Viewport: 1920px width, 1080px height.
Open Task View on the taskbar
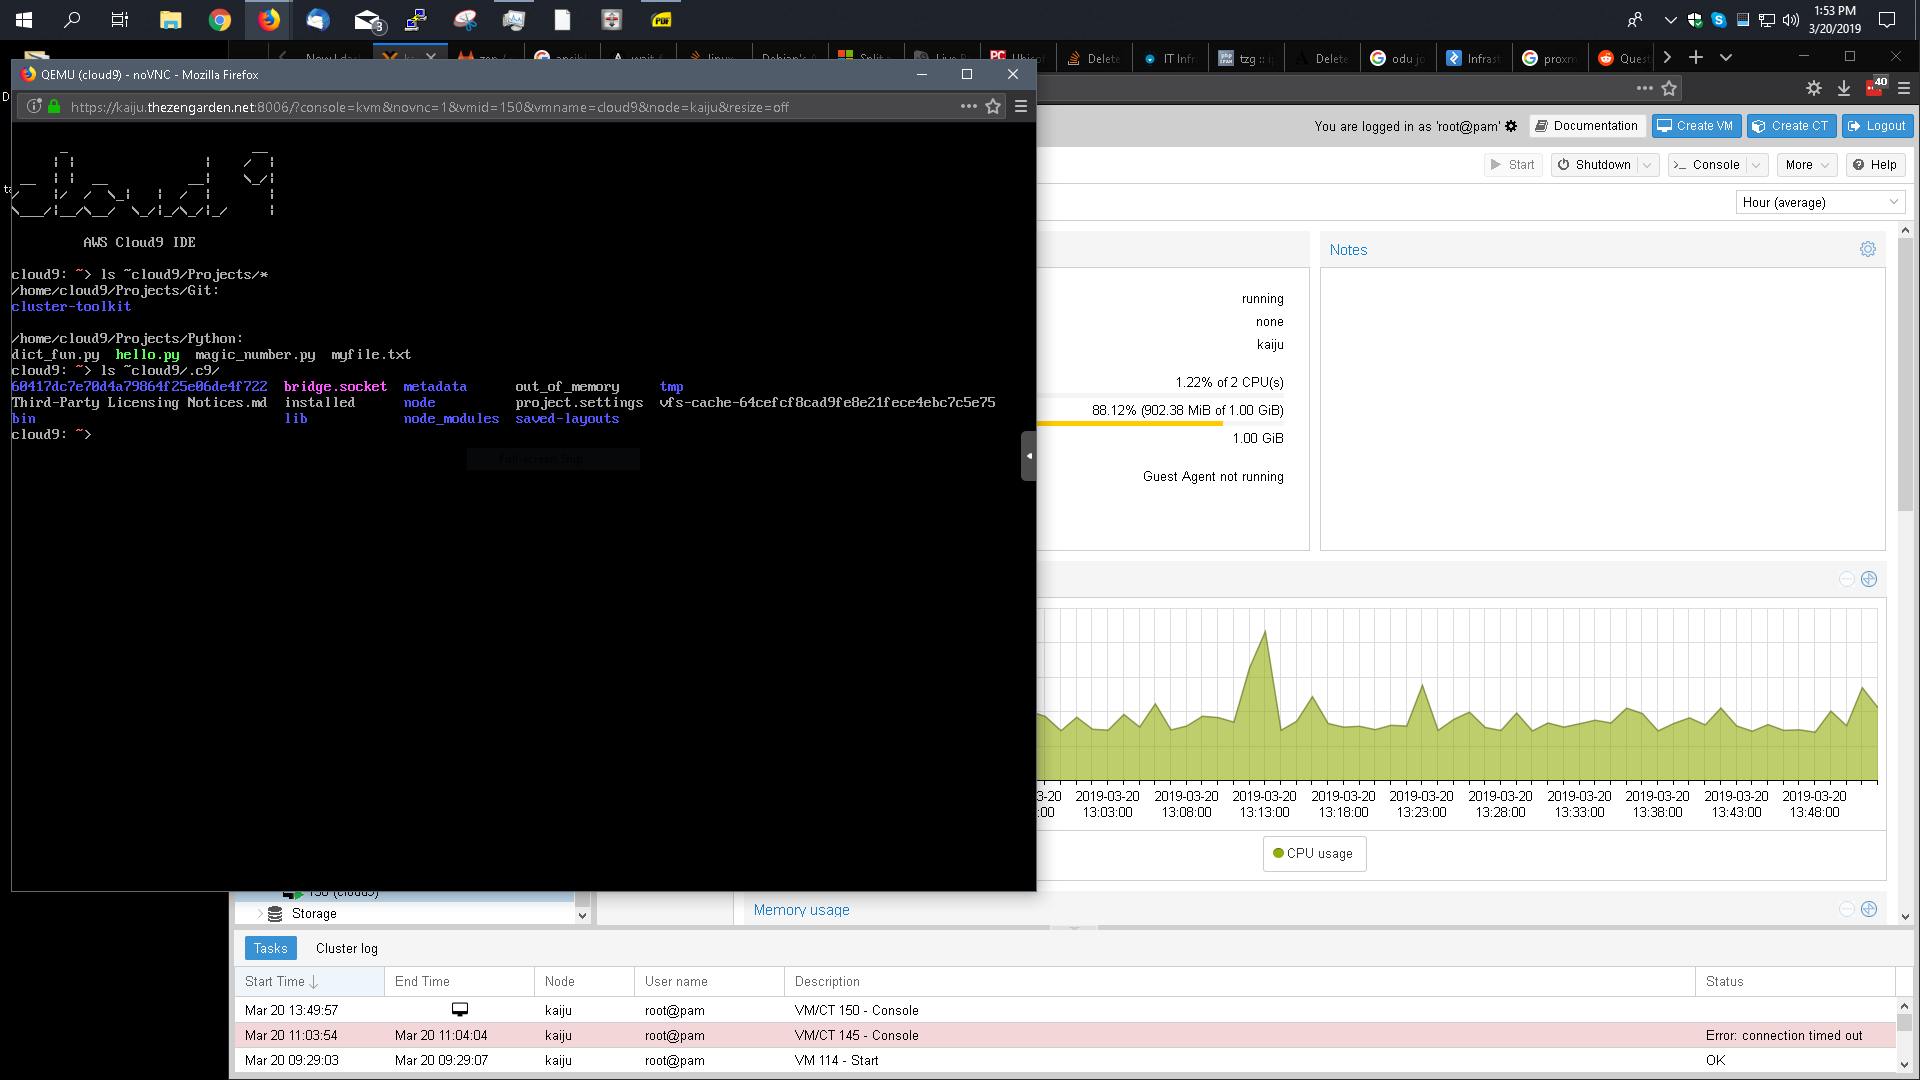coord(120,19)
